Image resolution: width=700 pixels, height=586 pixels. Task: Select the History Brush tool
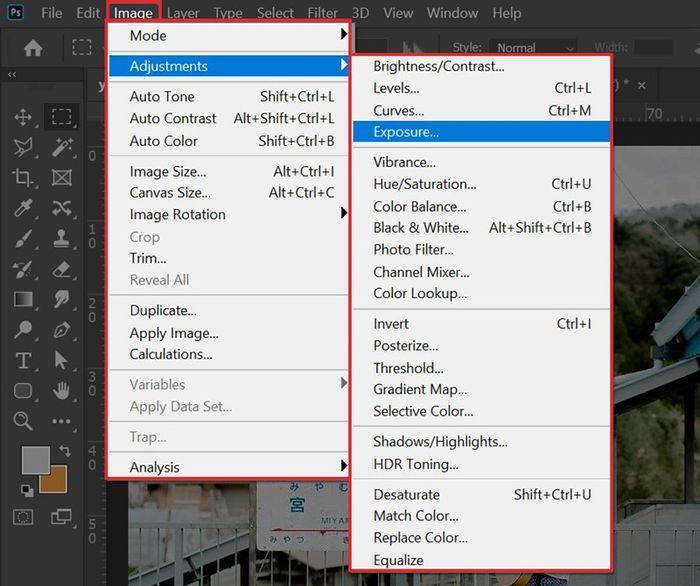coord(23,270)
